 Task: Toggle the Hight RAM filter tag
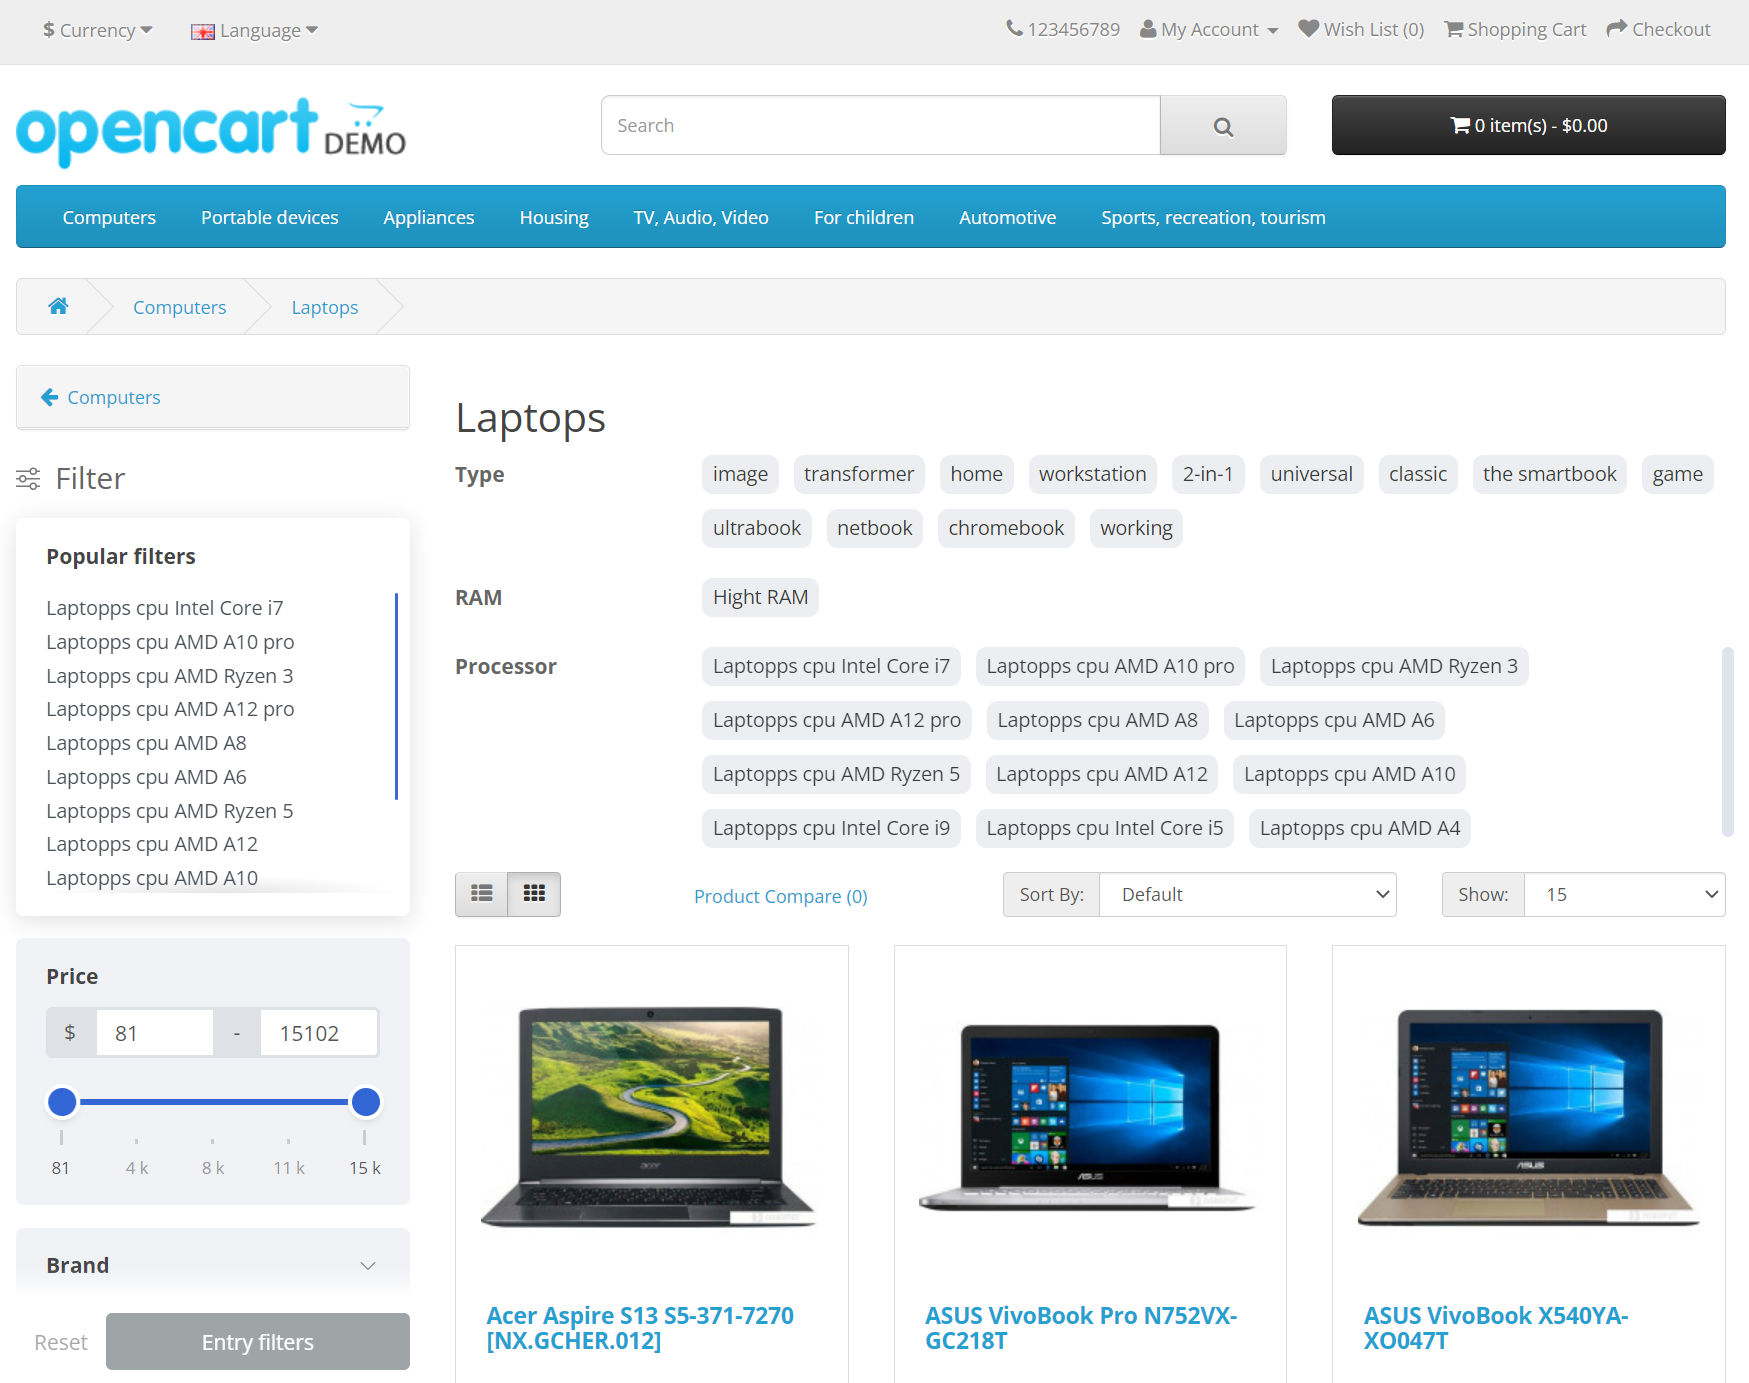pos(760,597)
